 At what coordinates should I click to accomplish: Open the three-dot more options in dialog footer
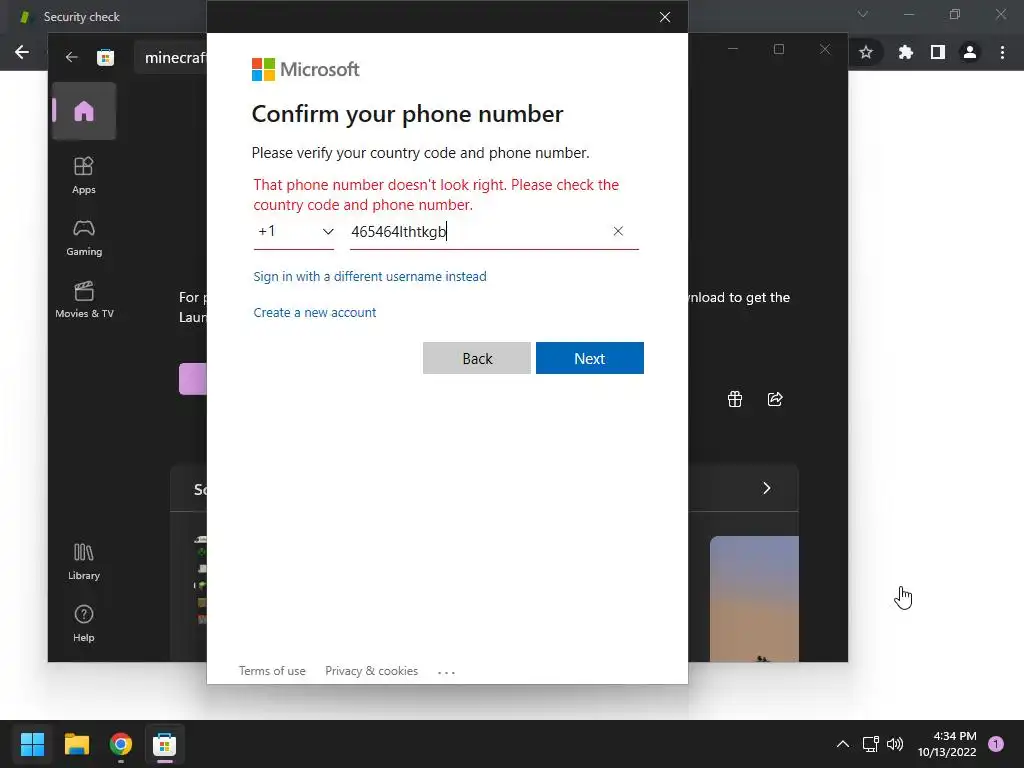(446, 671)
